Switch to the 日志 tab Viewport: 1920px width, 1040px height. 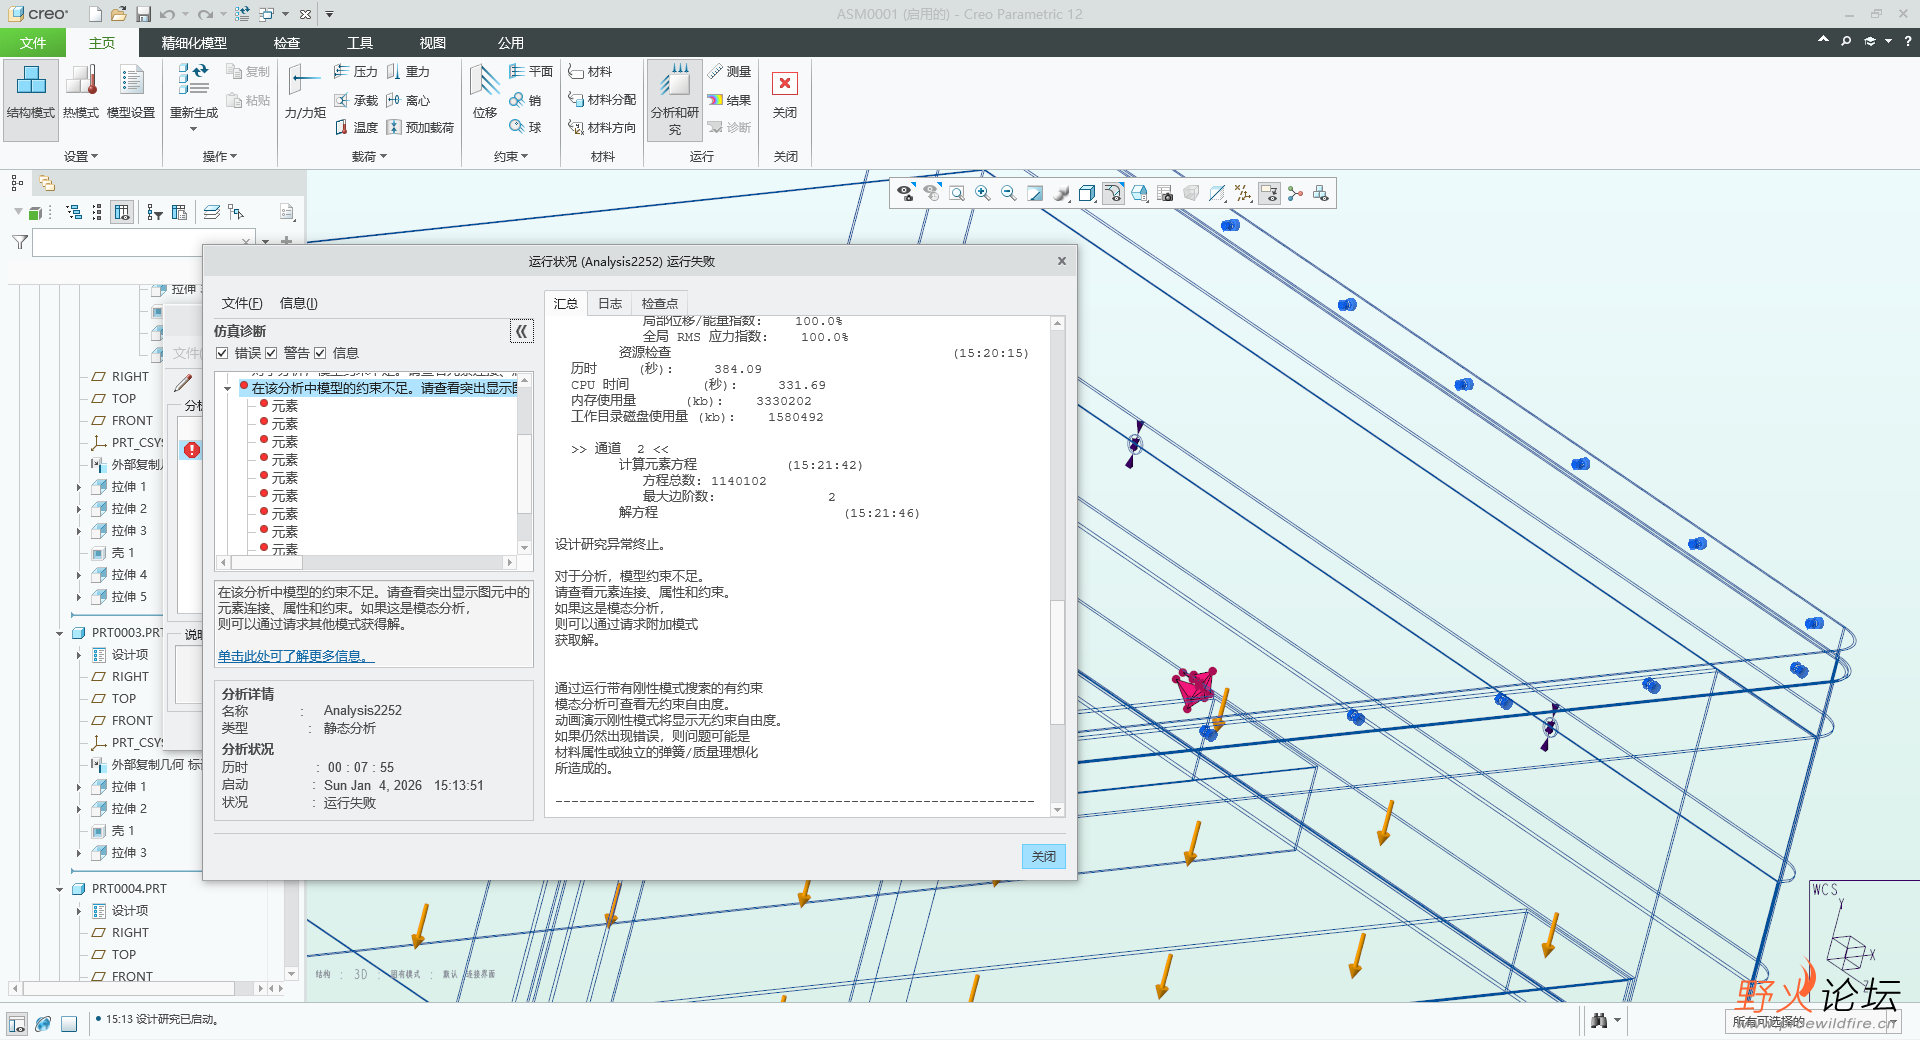609,304
